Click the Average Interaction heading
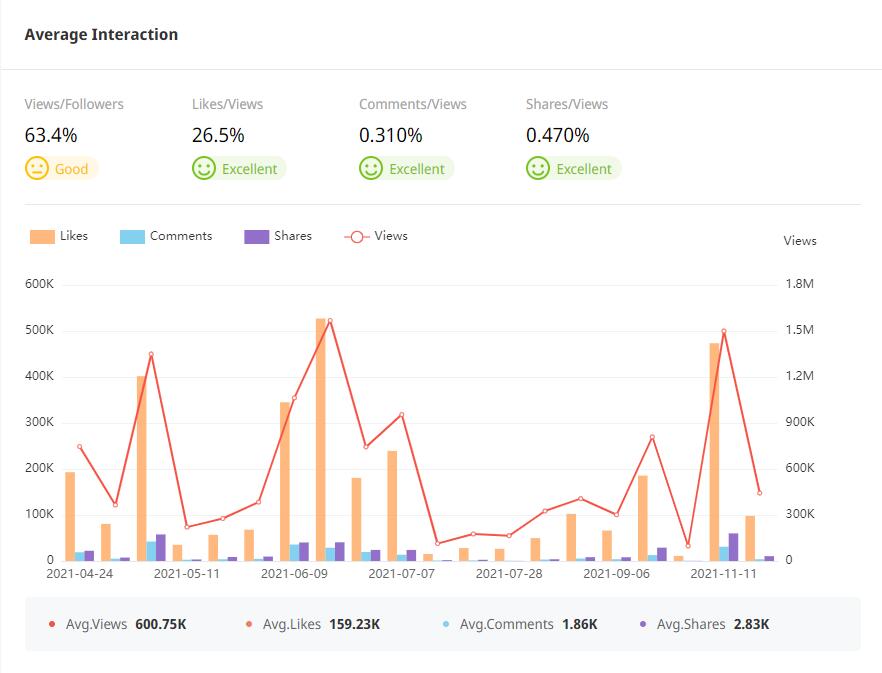This screenshot has width=882, height=673. (101, 34)
